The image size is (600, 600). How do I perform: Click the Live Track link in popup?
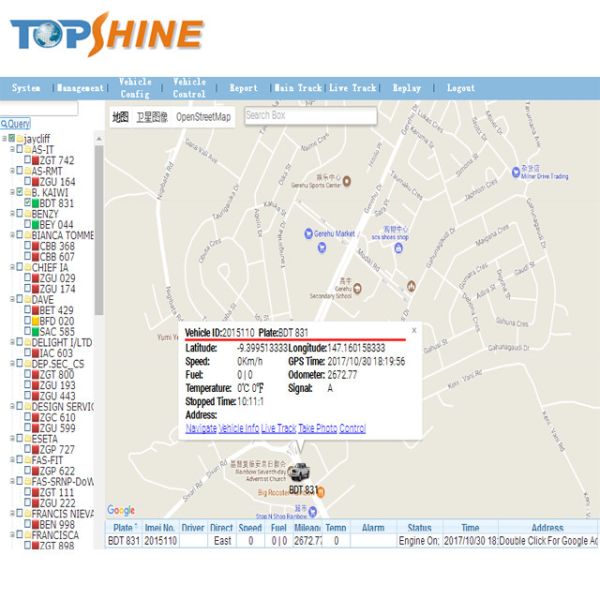pos(279,428)
